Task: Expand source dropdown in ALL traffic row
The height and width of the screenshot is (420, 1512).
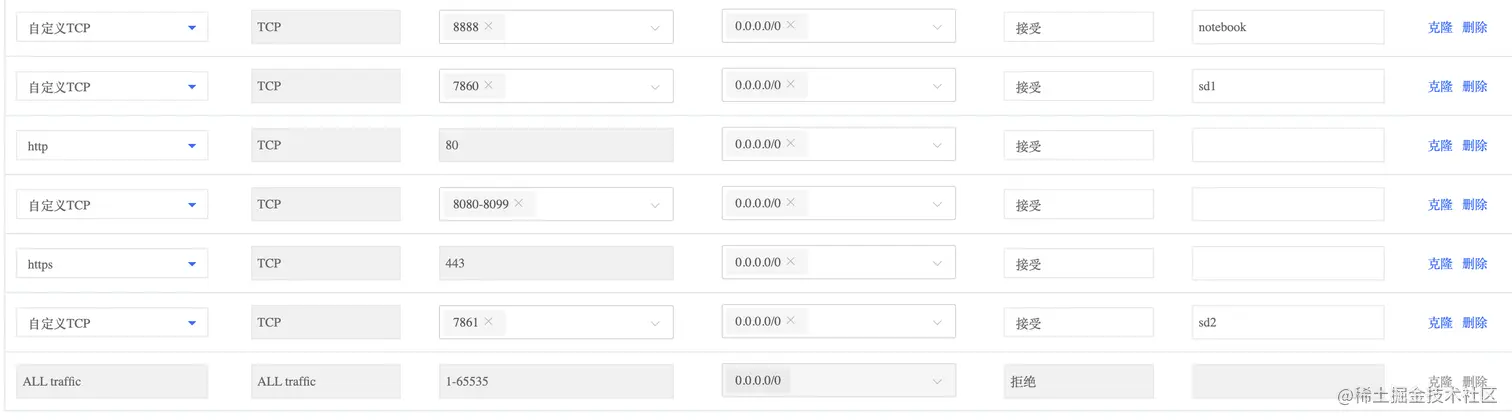Action: click(x=938, y=382)
